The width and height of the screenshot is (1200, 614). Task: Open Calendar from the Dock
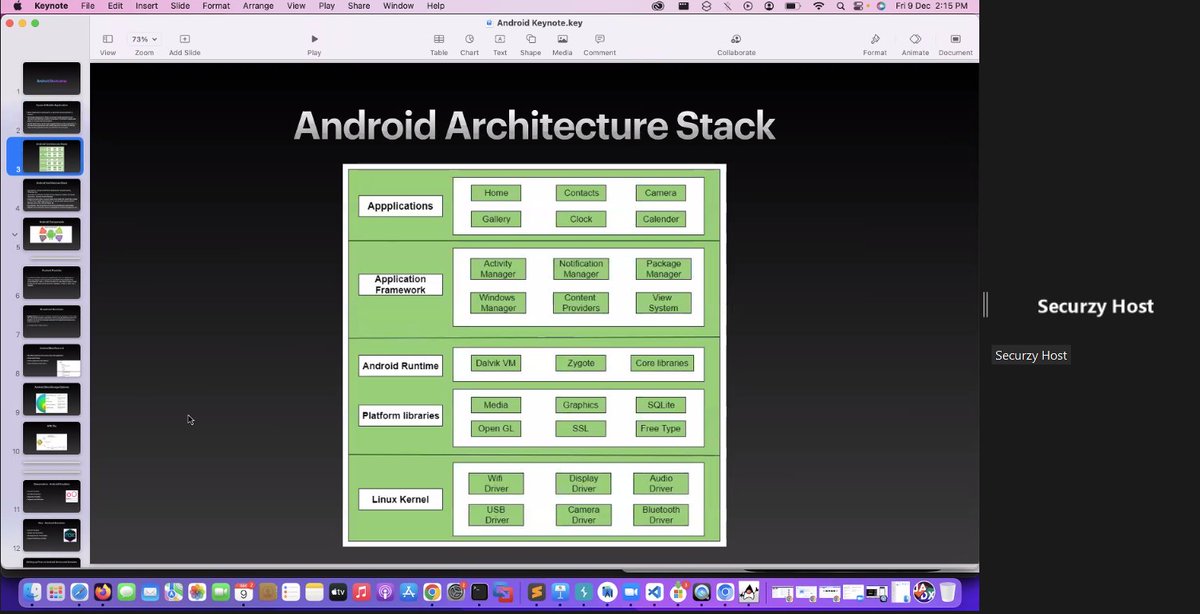[244, 592]
